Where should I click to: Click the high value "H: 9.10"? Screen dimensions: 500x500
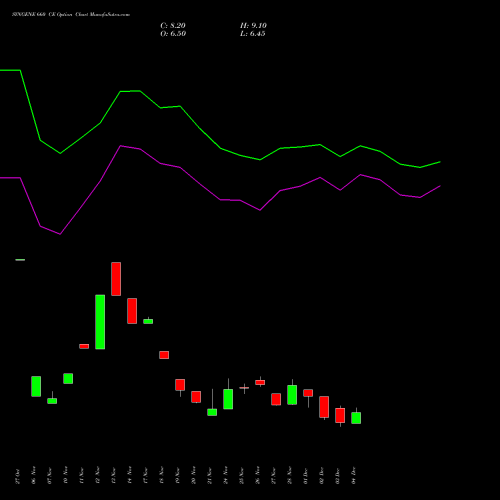(253, 26)
